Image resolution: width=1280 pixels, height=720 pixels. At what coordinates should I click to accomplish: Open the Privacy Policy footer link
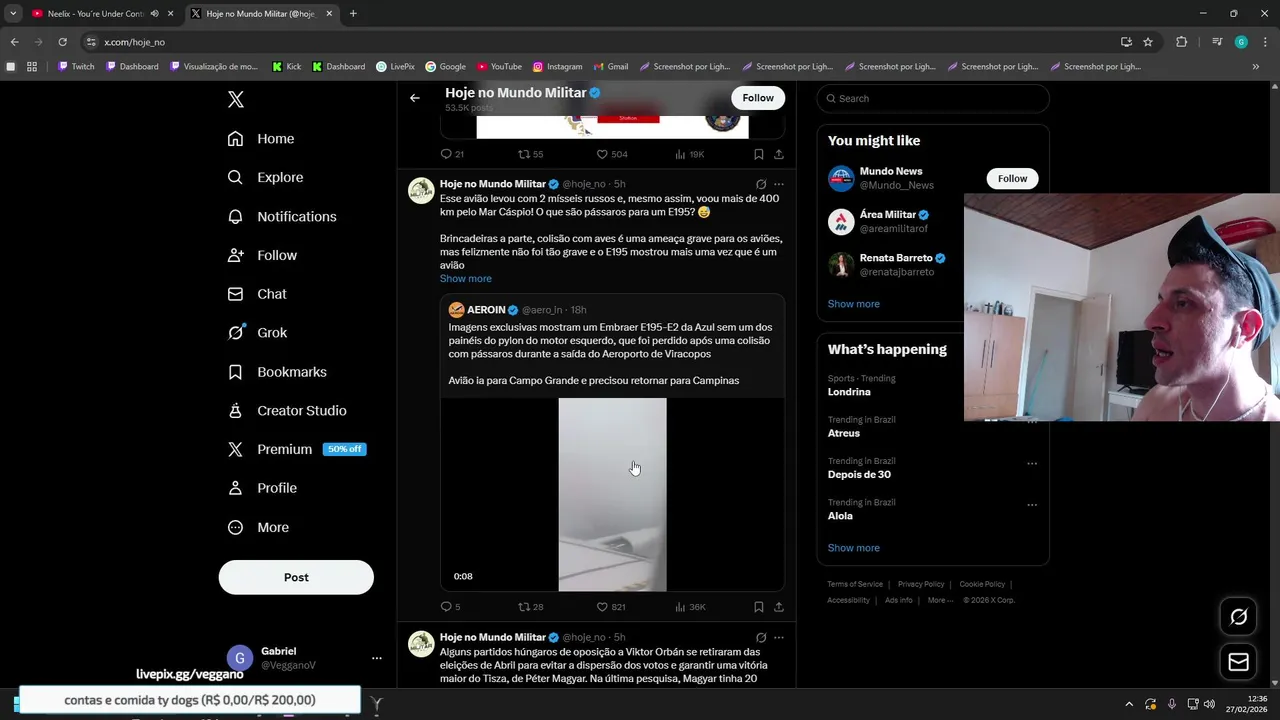click(x=921, y=584)
